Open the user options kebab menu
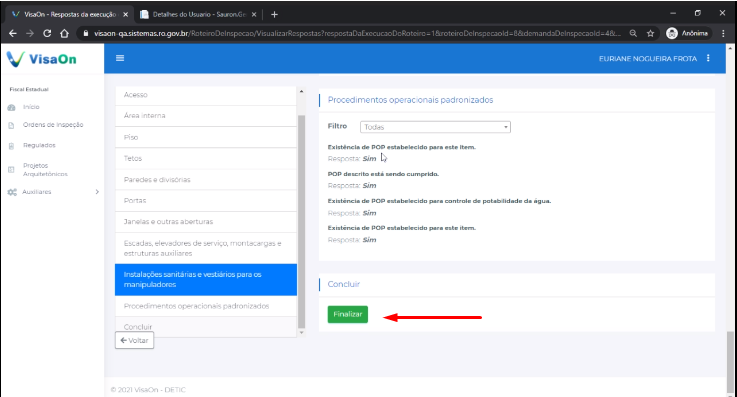The image size is (737, 397). point(708,58)
